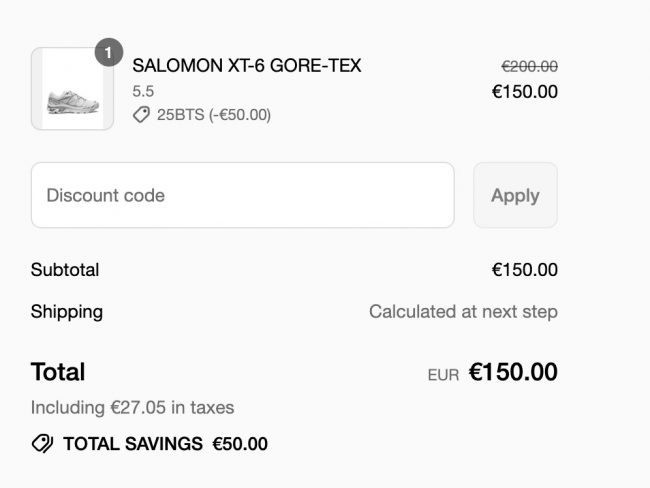Click the discount tag icon beside 25BTS
650x488 pixels.
pyautogui.click(x=141, y=114)
